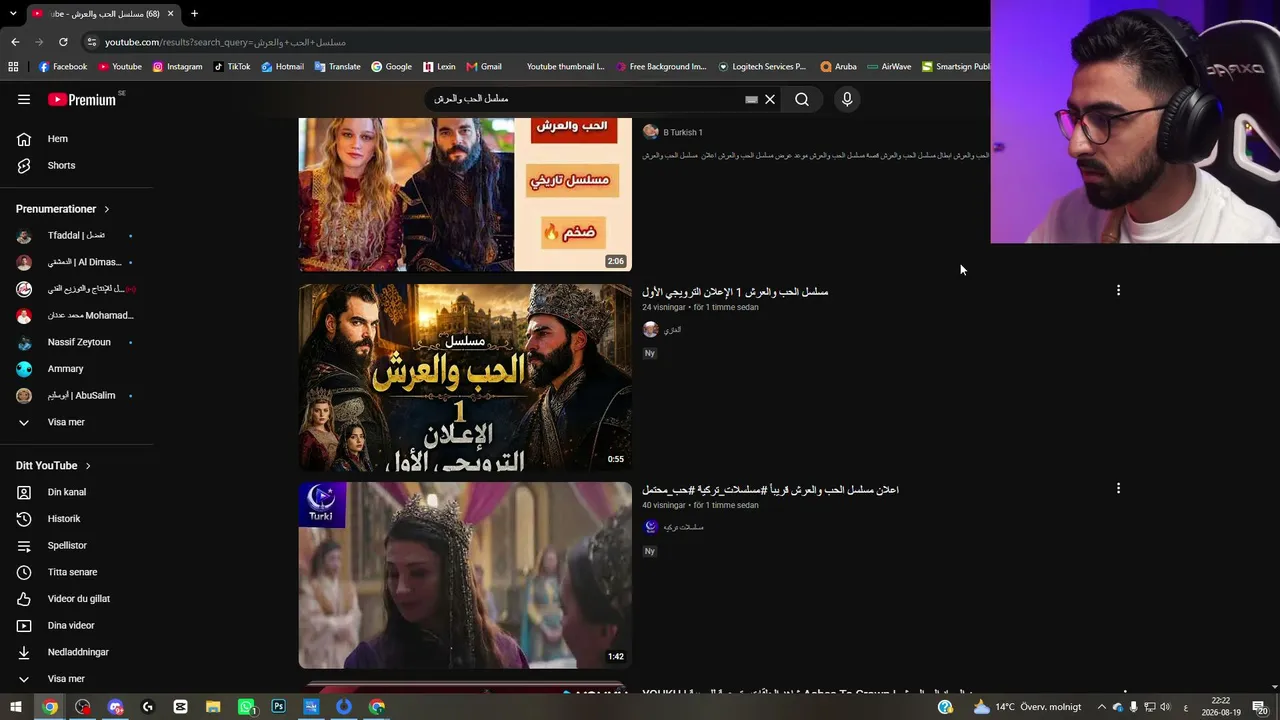Open Logitech Services bookmark
Image resolution: width=1280 pixels, height=720 pixels.
[x=762, y=67]
